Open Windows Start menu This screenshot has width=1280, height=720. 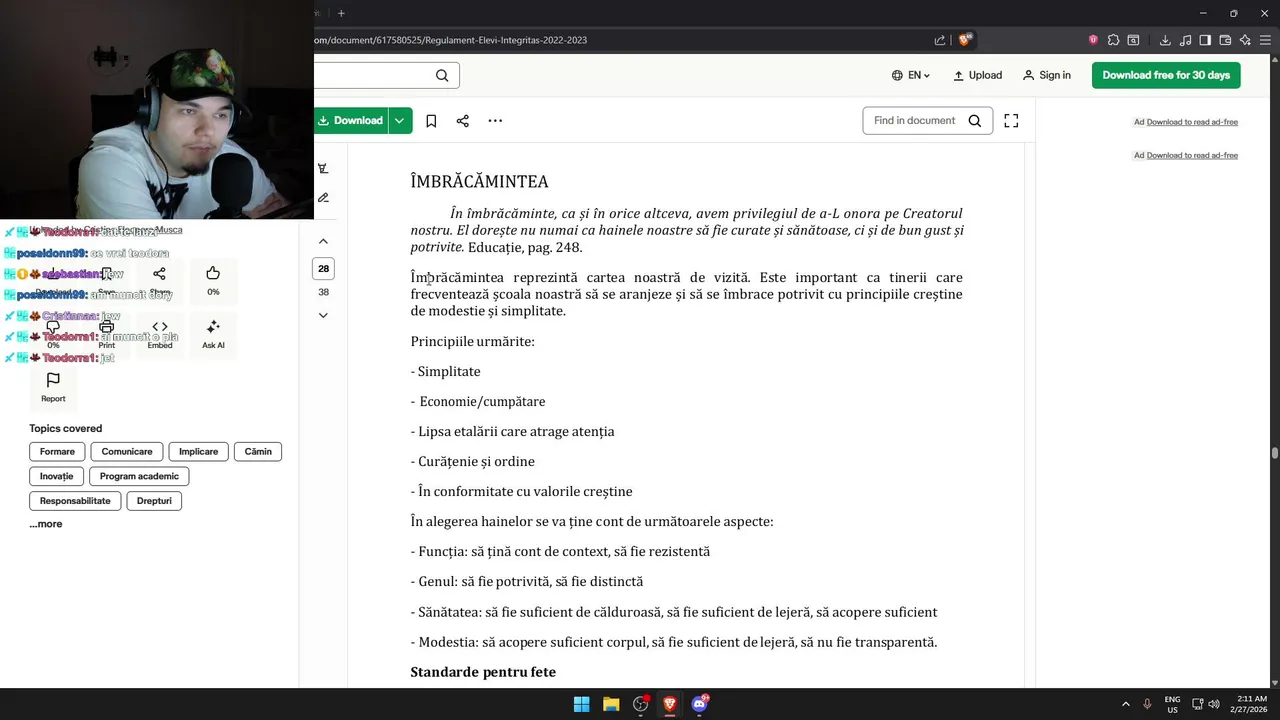581,704
